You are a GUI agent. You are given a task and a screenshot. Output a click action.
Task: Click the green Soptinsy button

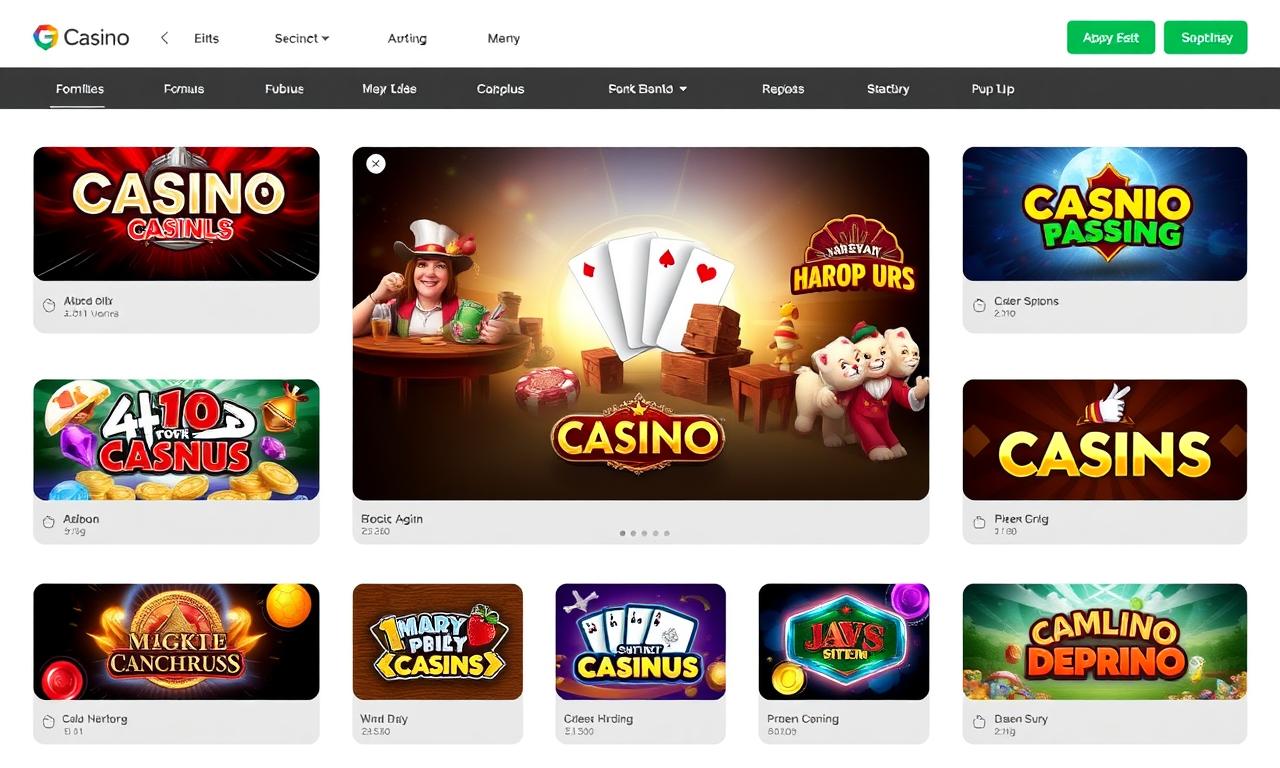click(1206, 37)
